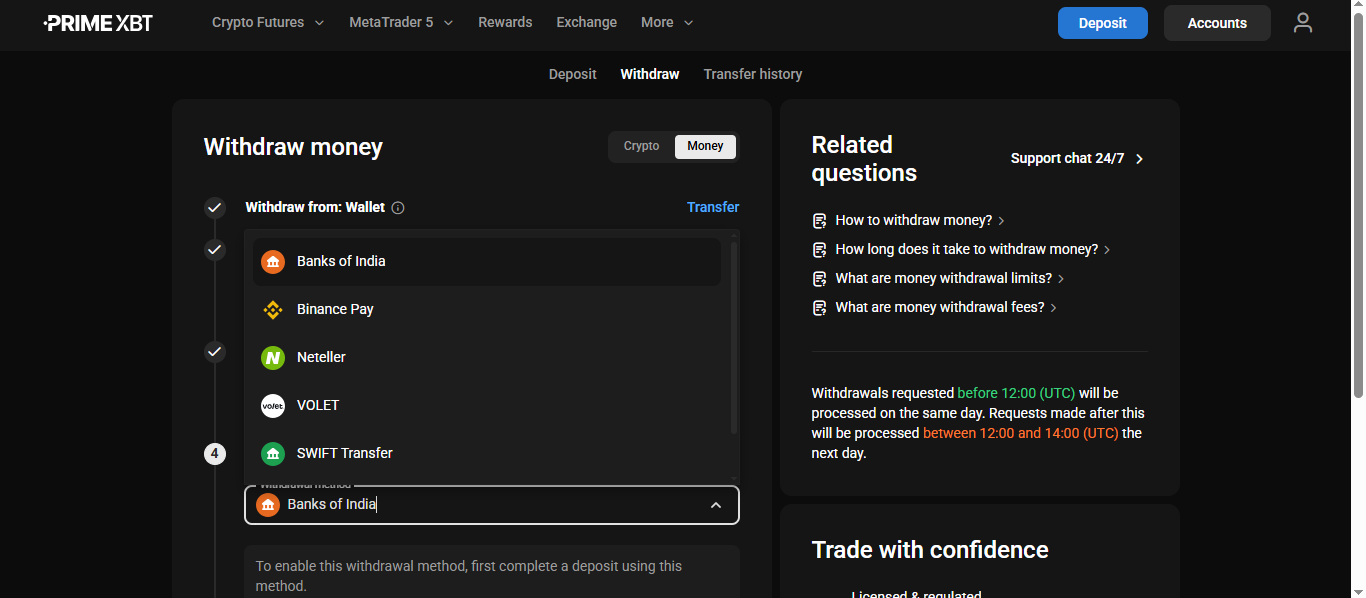The height and width of the screenshot is (598, 1366).
Task: Click the blue Deposit button
Action: (1102, 23)
